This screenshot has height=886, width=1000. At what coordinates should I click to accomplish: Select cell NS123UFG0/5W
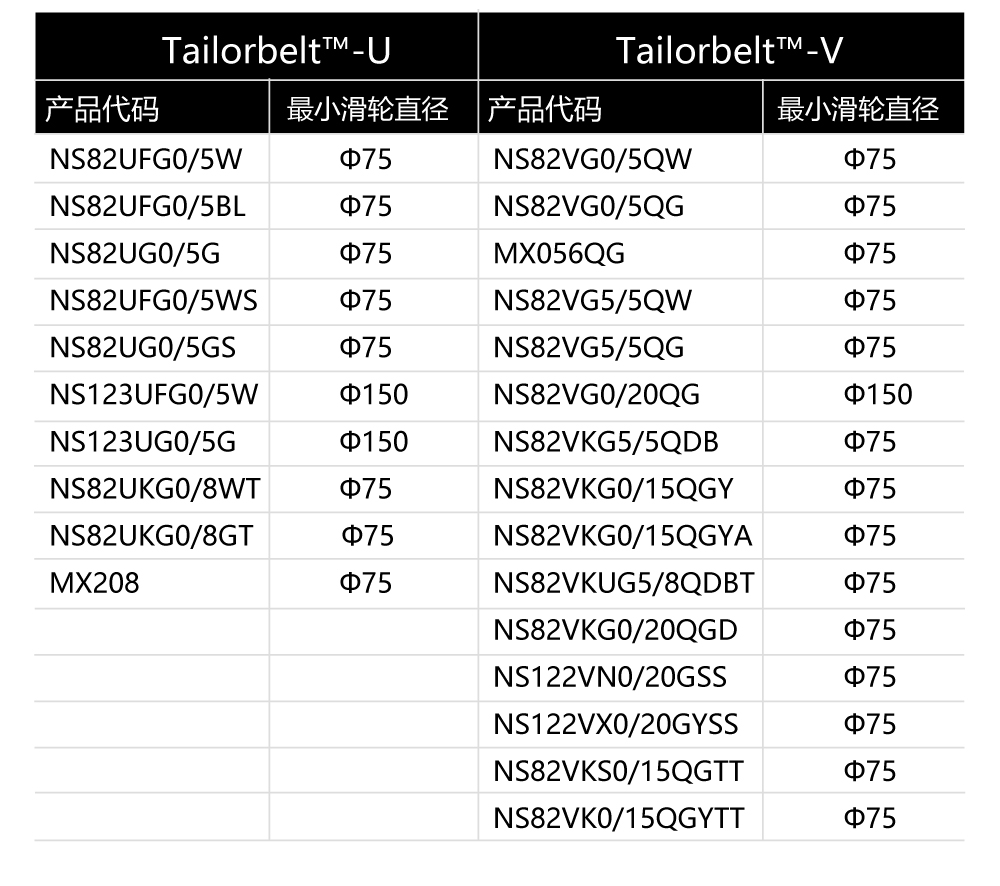[154, 395]
